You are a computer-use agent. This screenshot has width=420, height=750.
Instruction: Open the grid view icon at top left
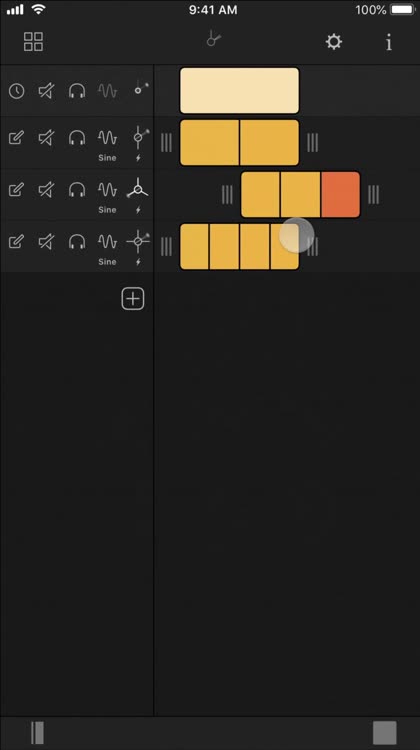pos(33,42)
